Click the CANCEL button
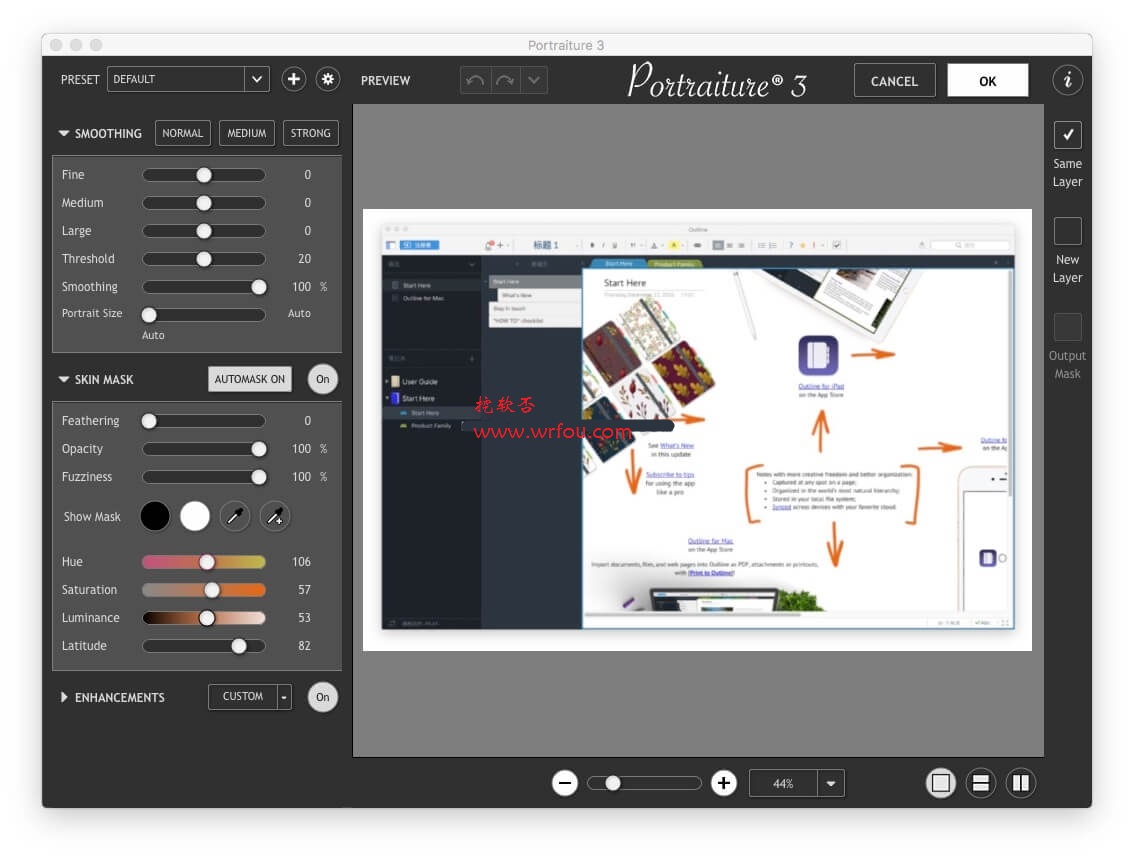The image size is (1134, 858). (x=894, y=80)
